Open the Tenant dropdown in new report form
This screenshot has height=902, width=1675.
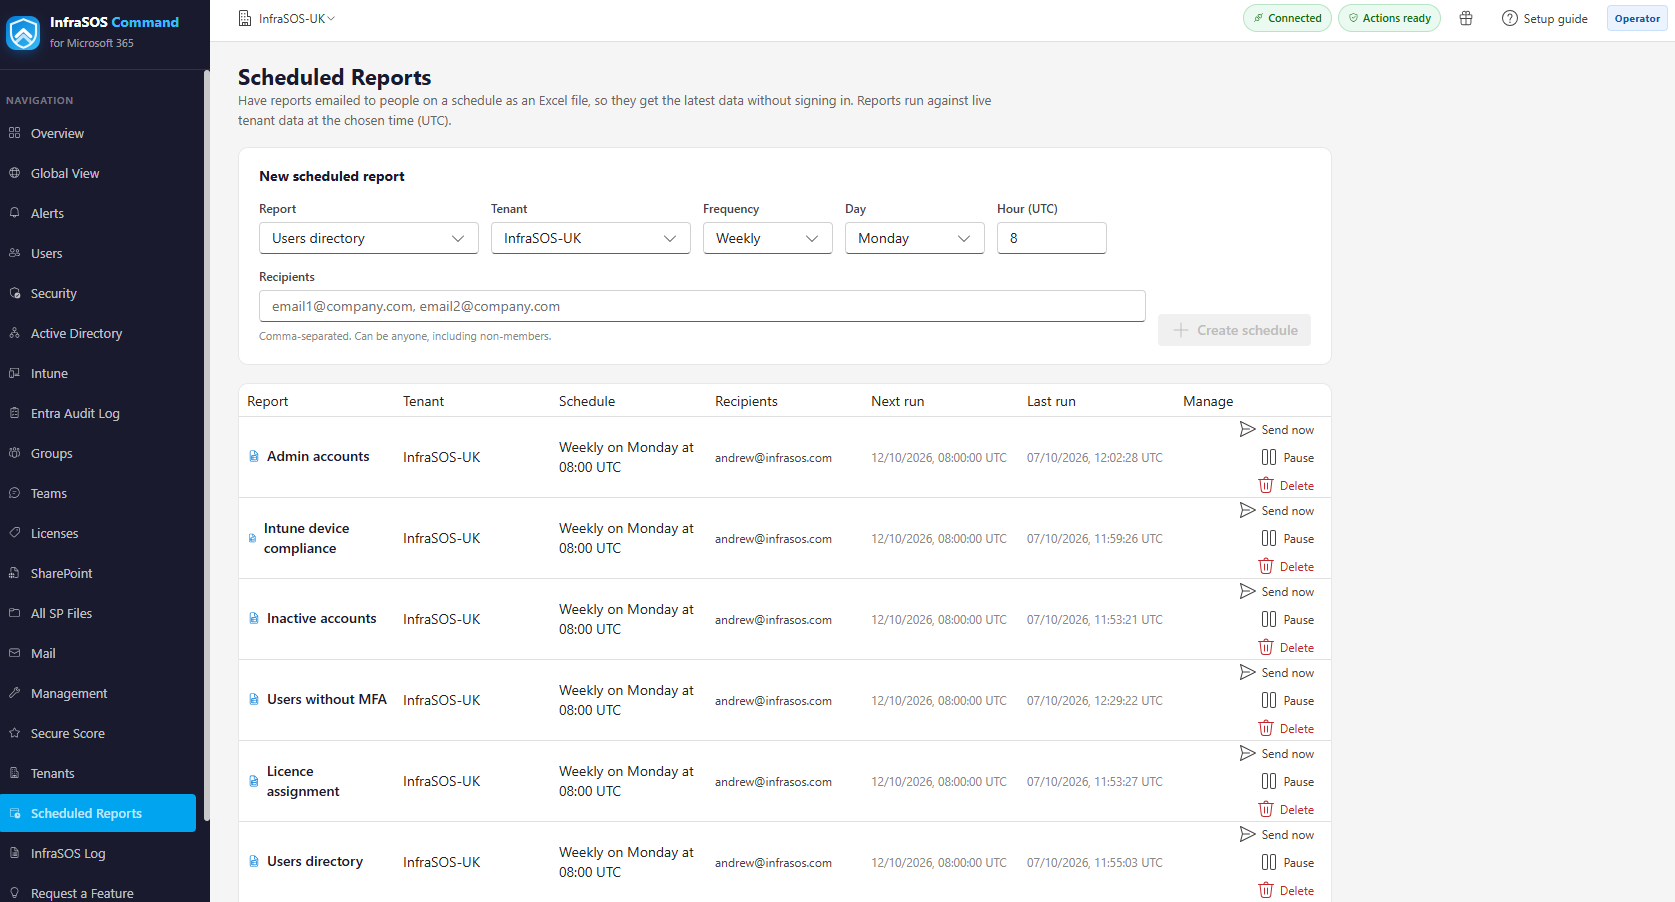590,238
